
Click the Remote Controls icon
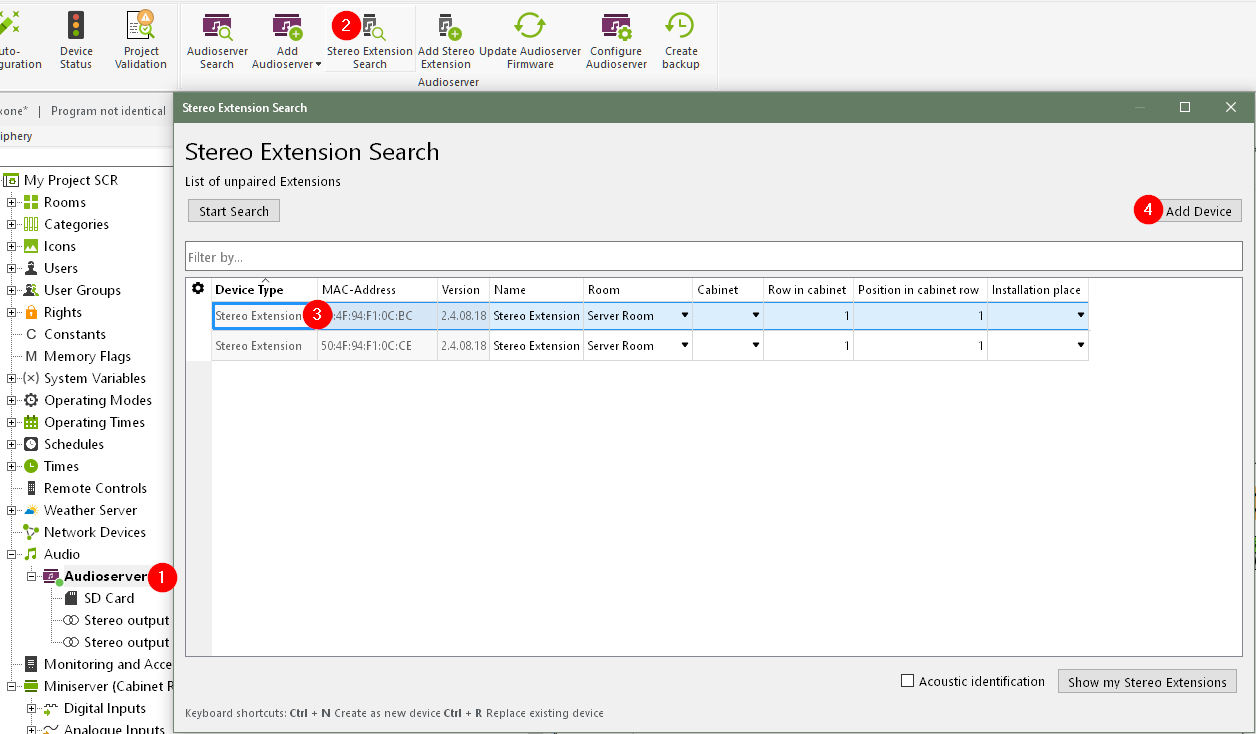(x=31, y=488)
